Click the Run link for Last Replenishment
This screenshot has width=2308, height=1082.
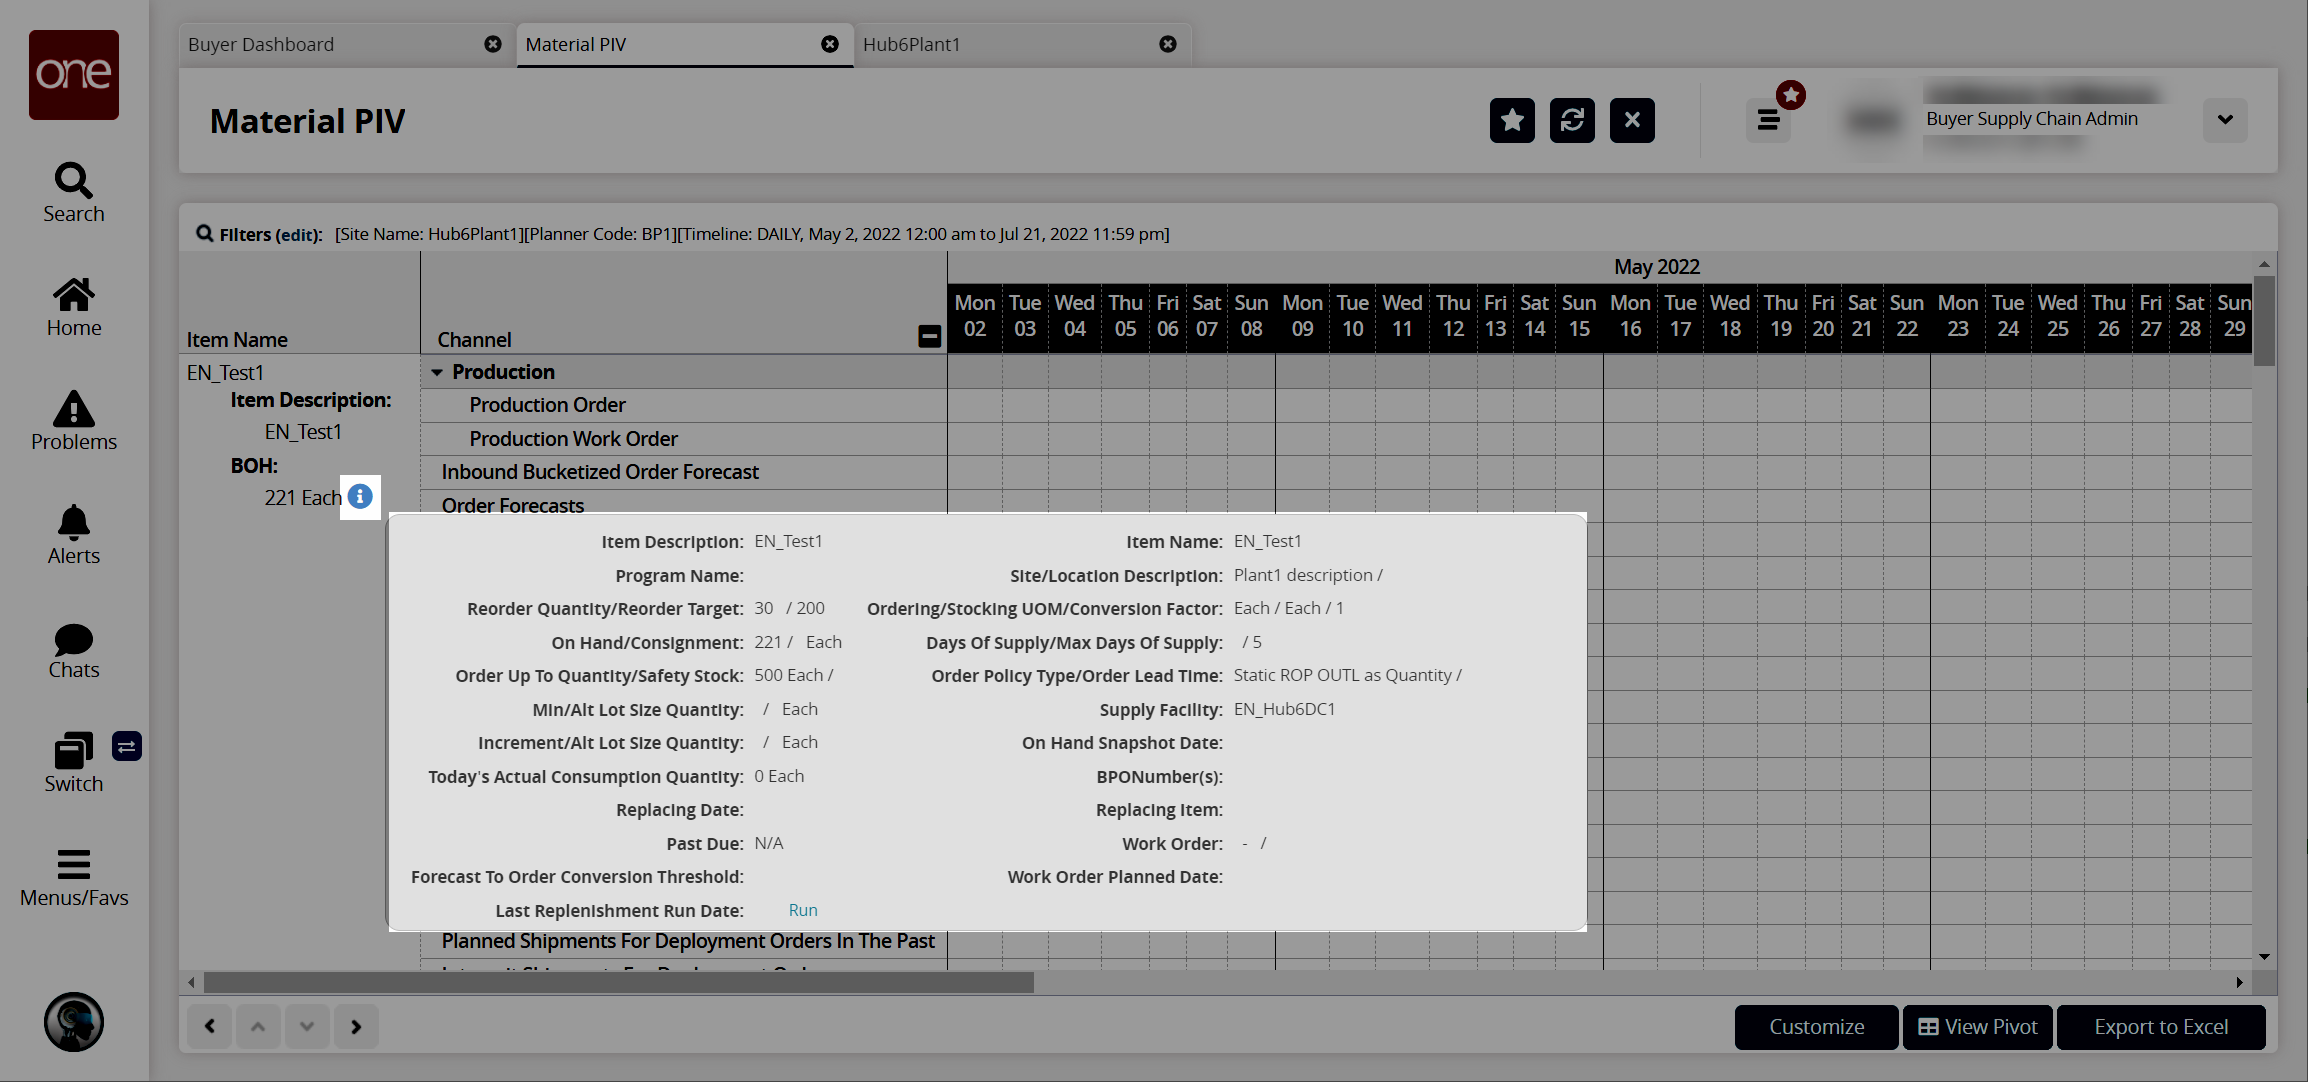[x=804, y=910]
